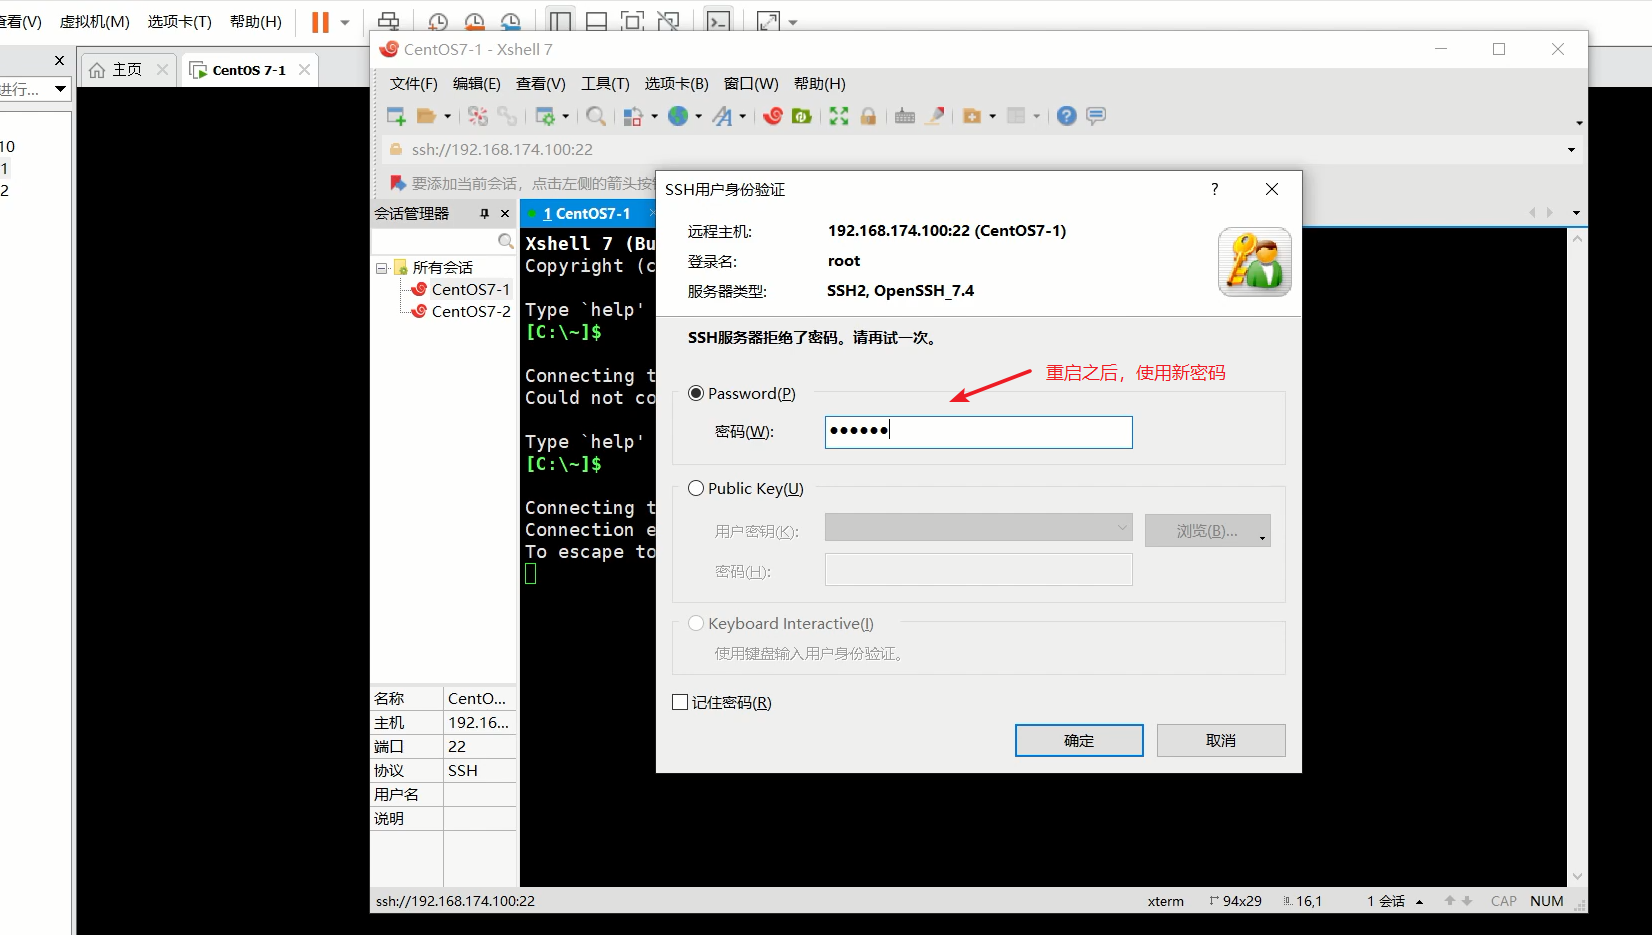Image resolution: width=1652 pixels, height=935 pixels.
Task: Open the 编辑(E) menu in Xshell
Action: tap(477, 84)
